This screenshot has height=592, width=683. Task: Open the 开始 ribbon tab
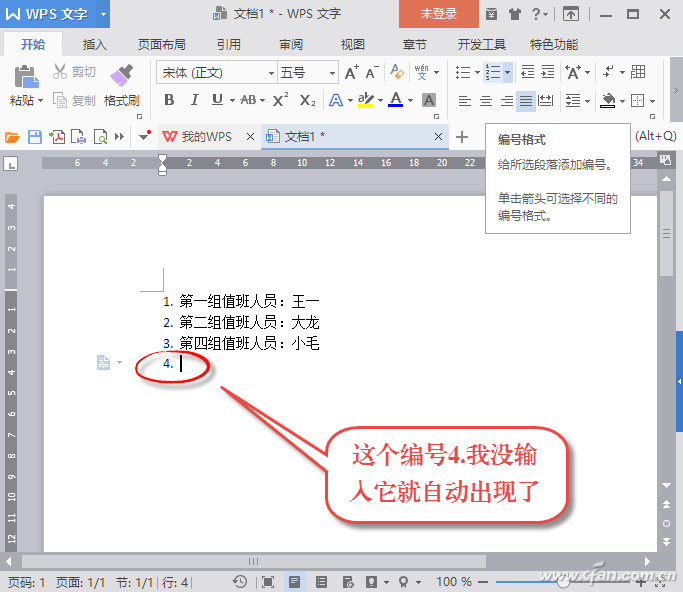(x=33, y=44)
